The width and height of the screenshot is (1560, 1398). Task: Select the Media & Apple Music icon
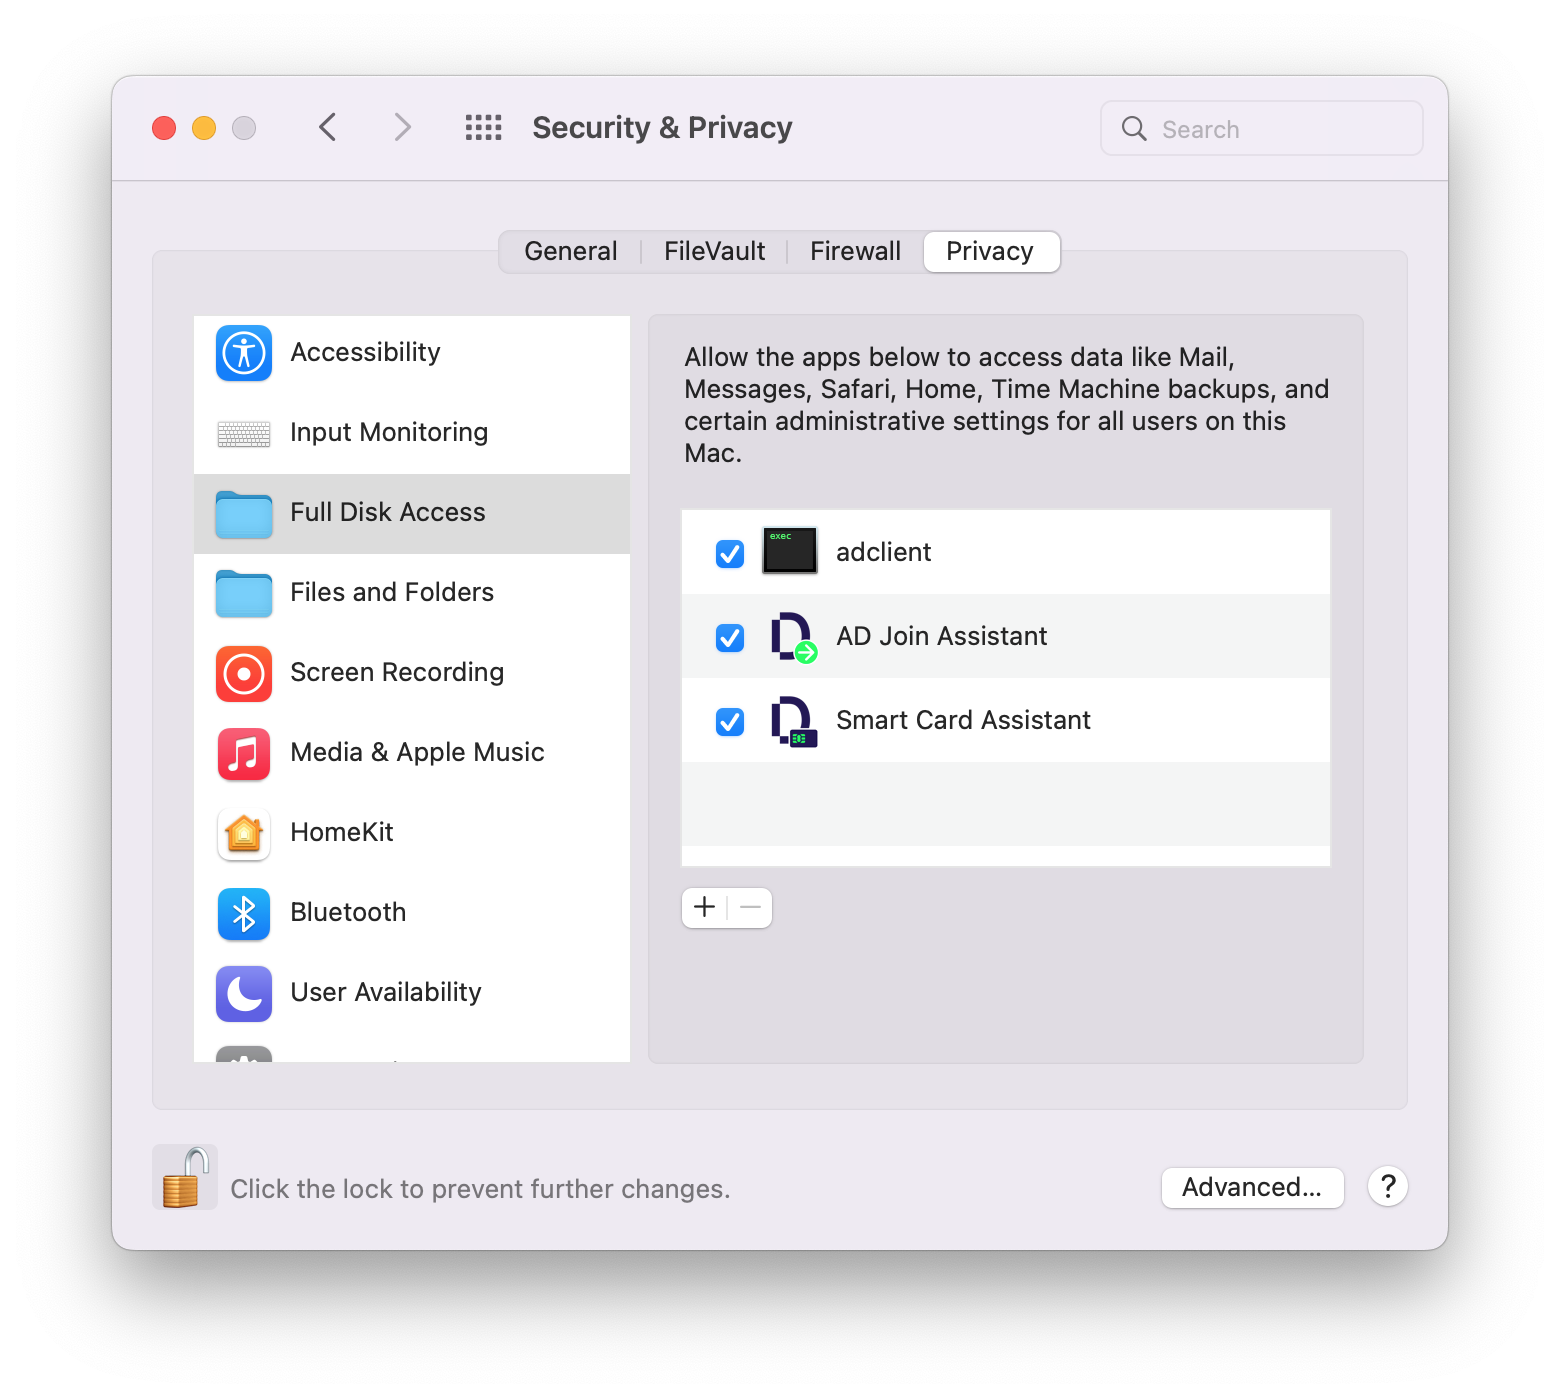(x=244, y=753)
